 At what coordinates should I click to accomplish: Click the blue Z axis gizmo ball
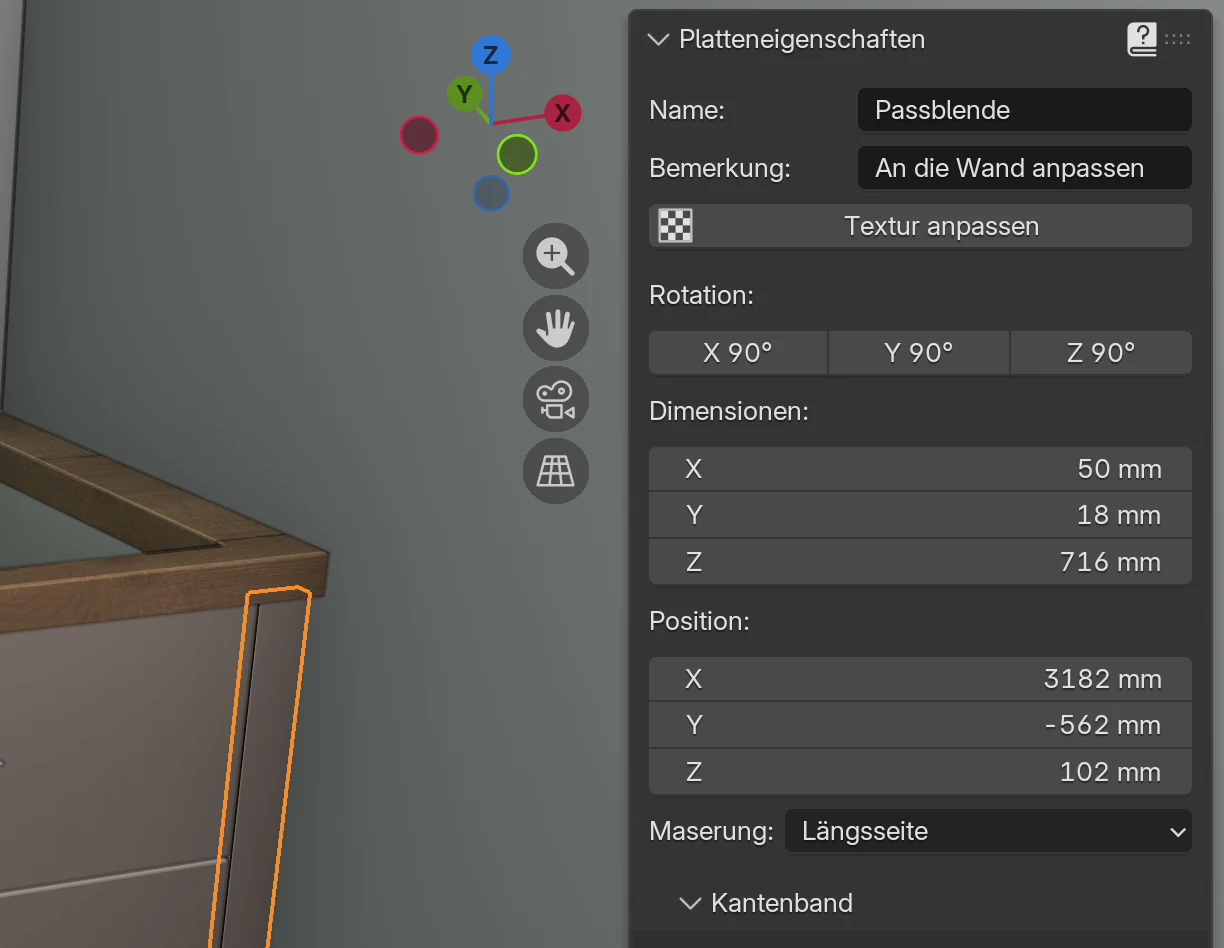[x=491, y=55]
